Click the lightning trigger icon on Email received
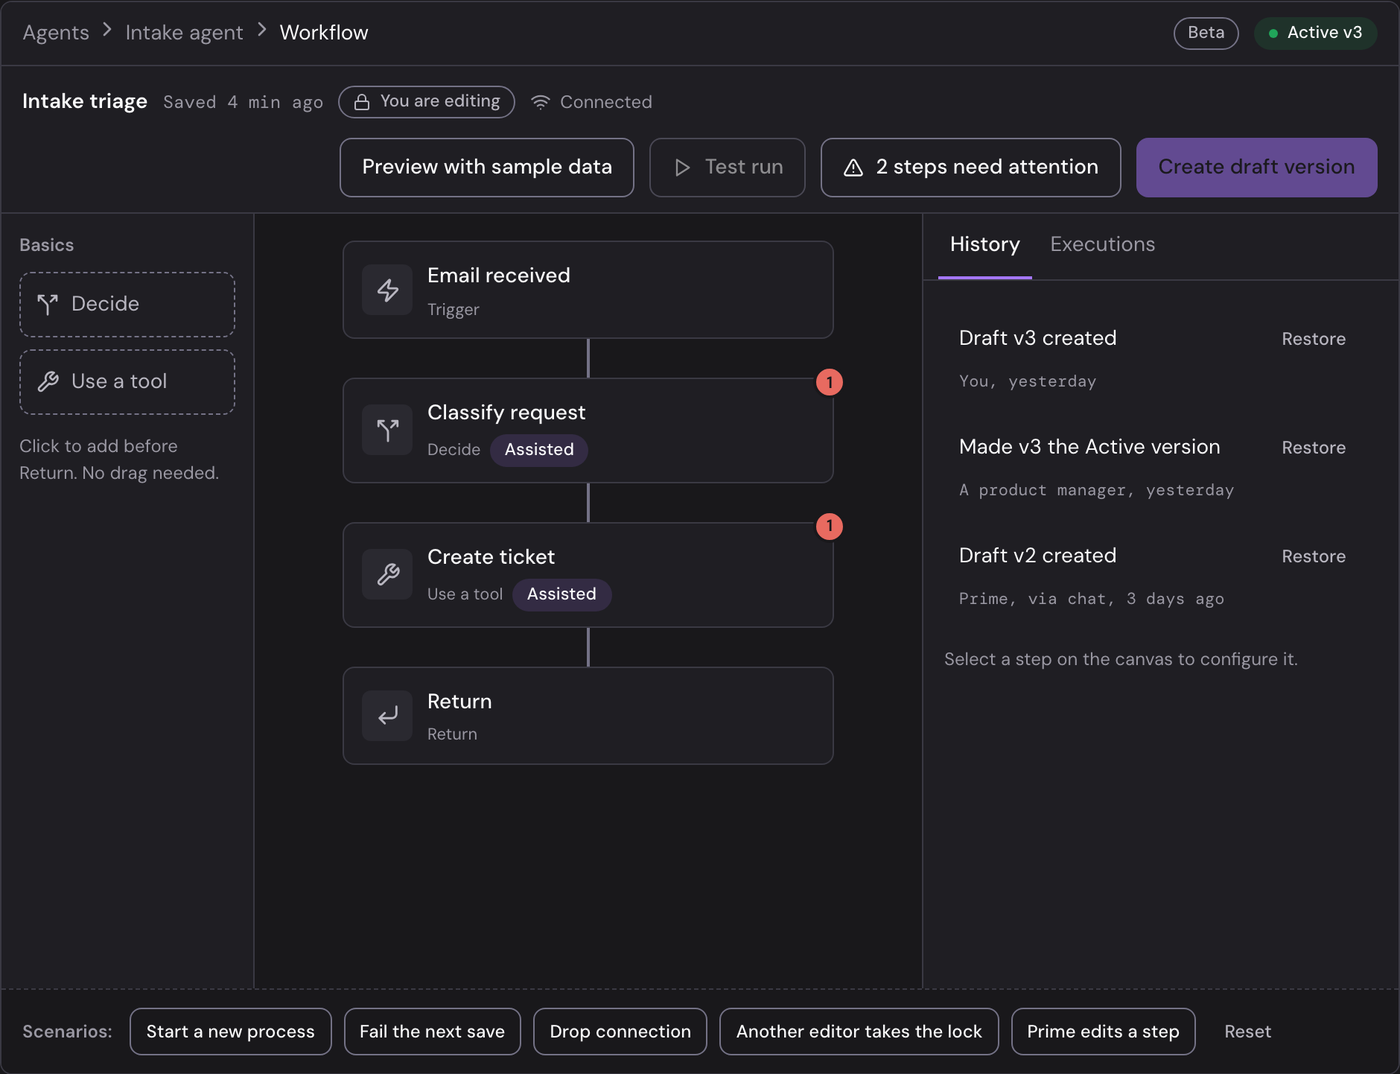This screenshot has height=1074, width=1400. tap(388, 290)
